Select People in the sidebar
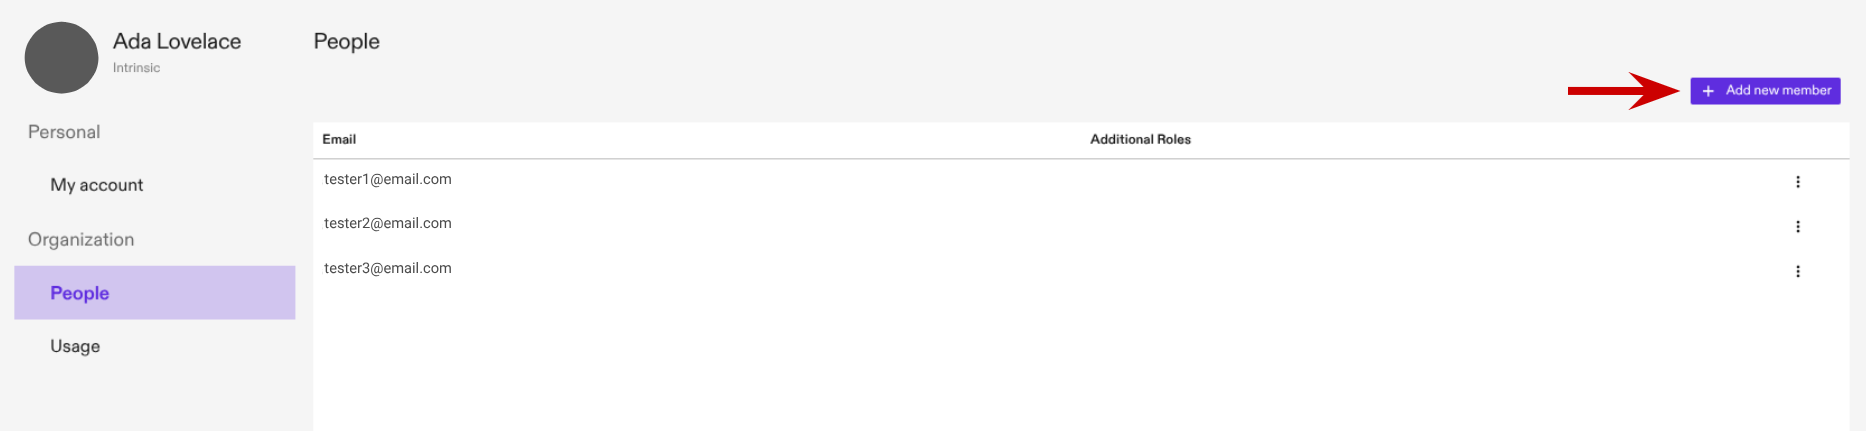1866x431 pixels. coord(80,293)
